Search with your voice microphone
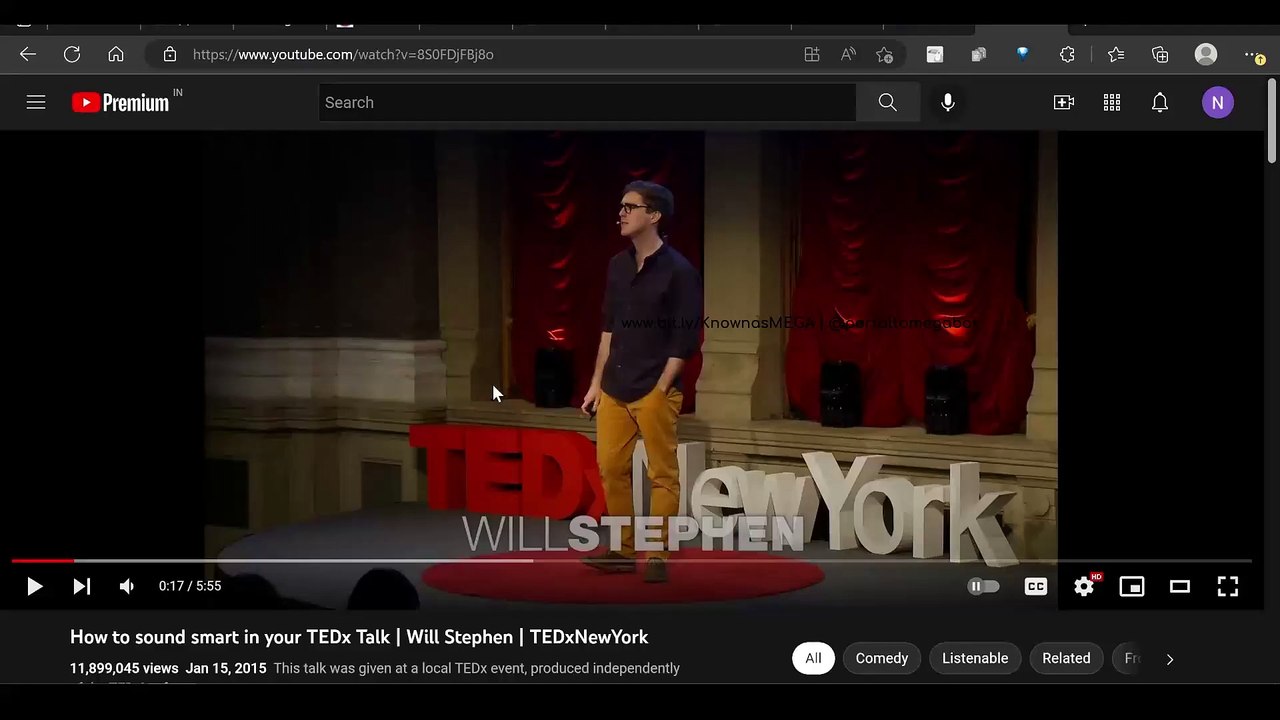 click(948, 102)
